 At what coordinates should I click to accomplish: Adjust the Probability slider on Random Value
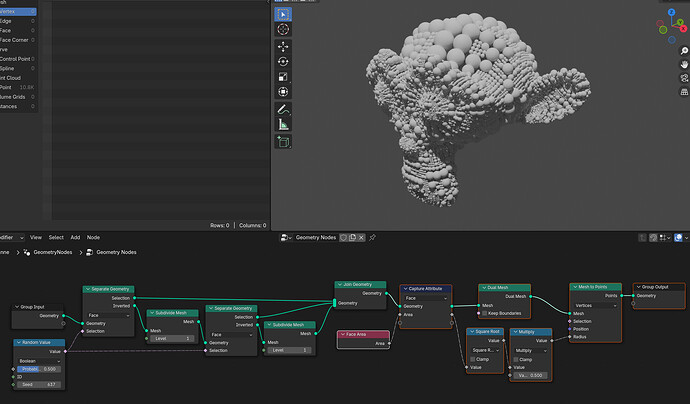(x=39, y=369)
